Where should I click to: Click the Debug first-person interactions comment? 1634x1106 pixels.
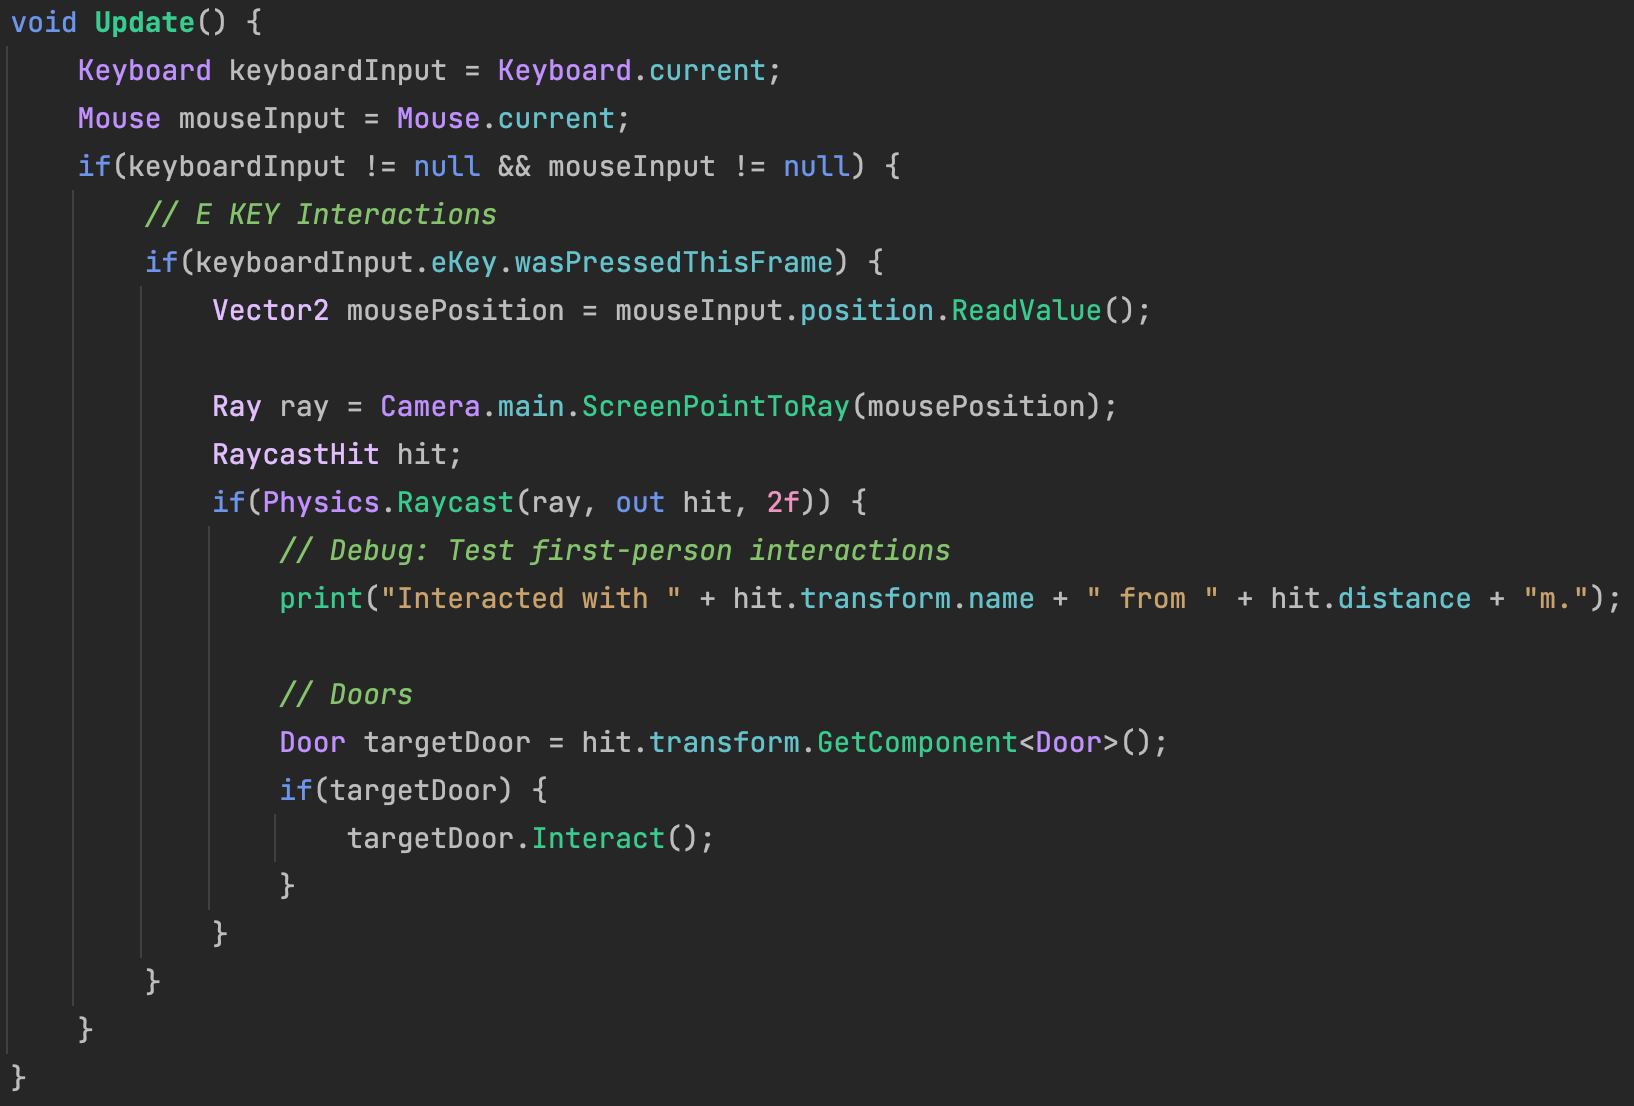(x=614, y=550)
